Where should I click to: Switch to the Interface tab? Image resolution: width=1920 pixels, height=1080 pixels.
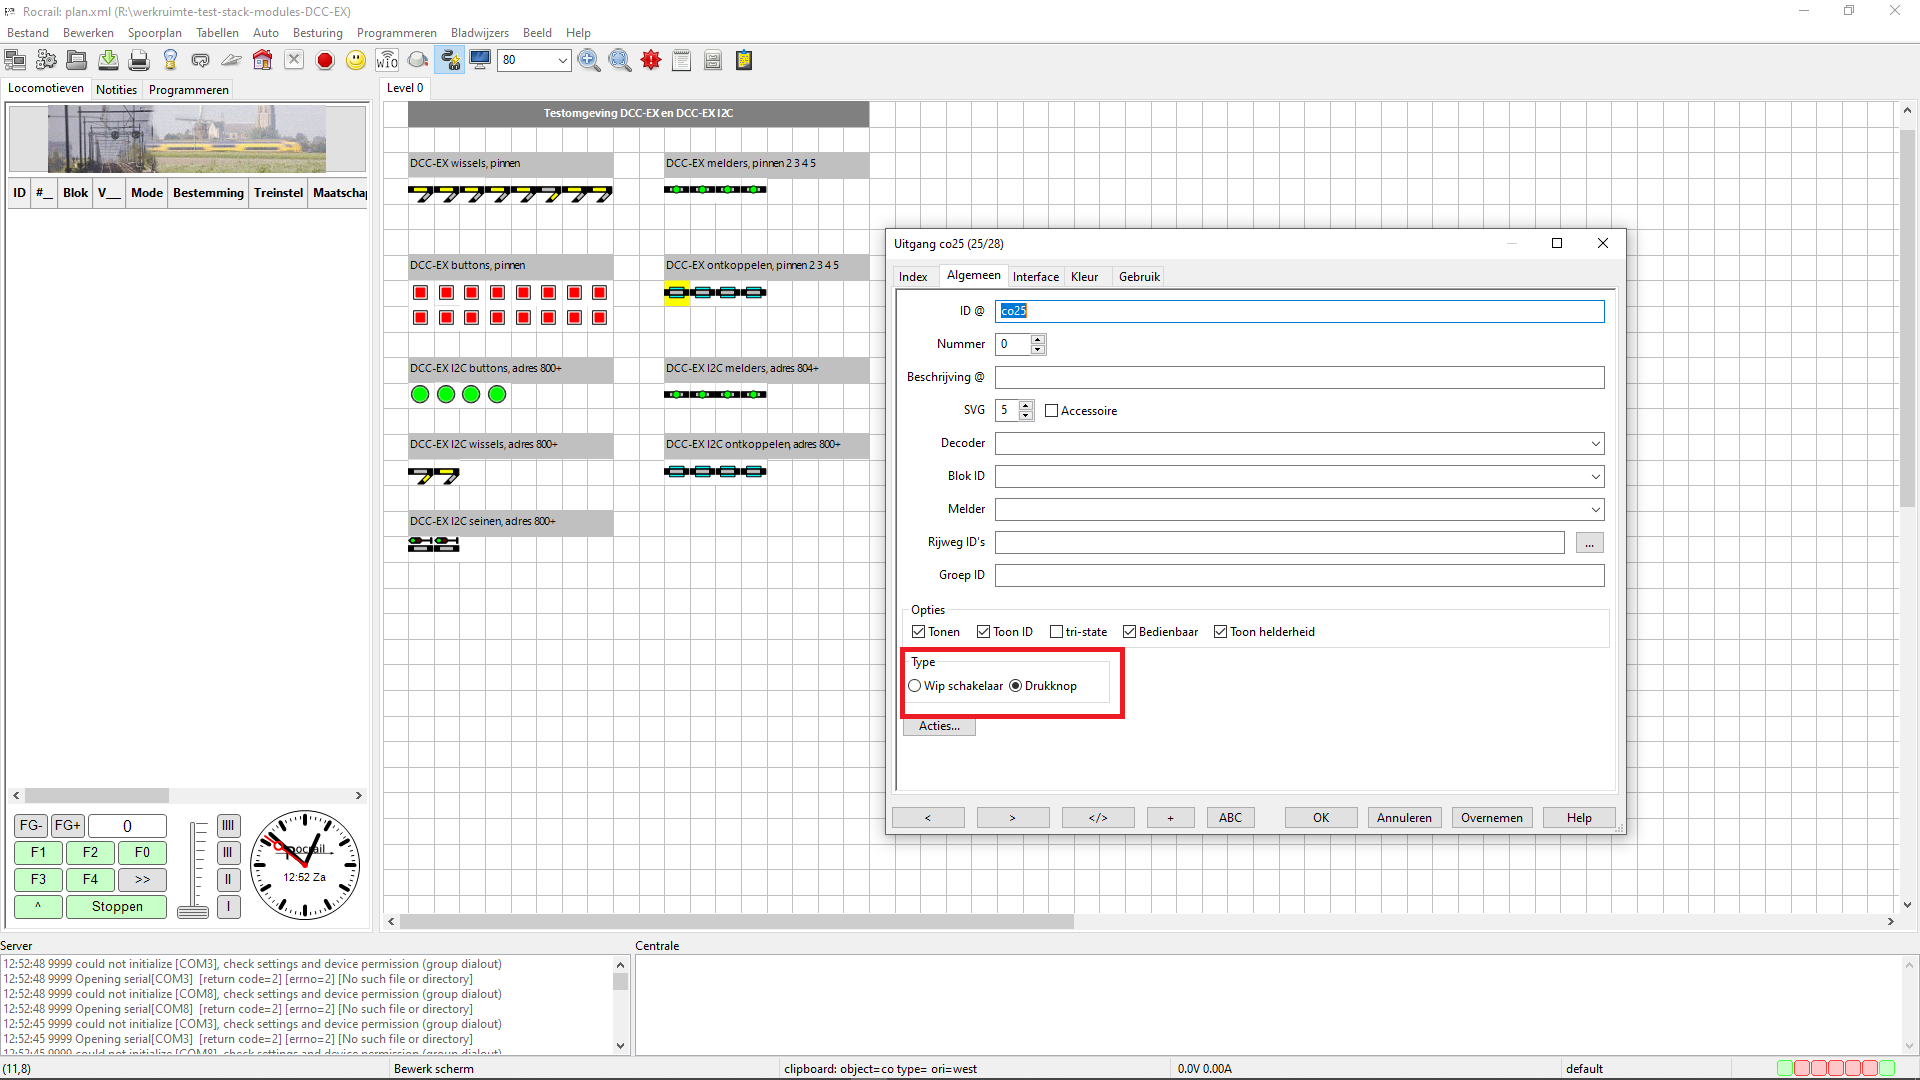pyautogui.click(x=1035, y=277)
